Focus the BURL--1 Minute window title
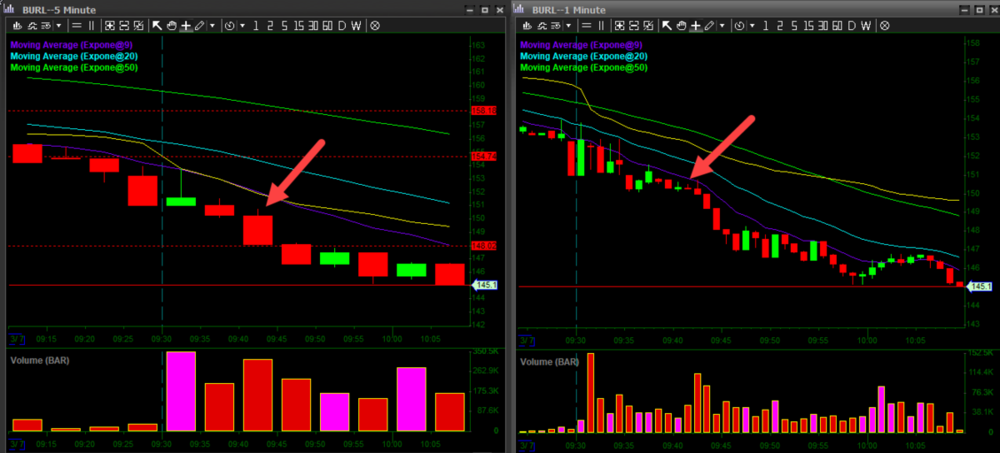This screenshot has height=453, width=1000. (570, 9)
